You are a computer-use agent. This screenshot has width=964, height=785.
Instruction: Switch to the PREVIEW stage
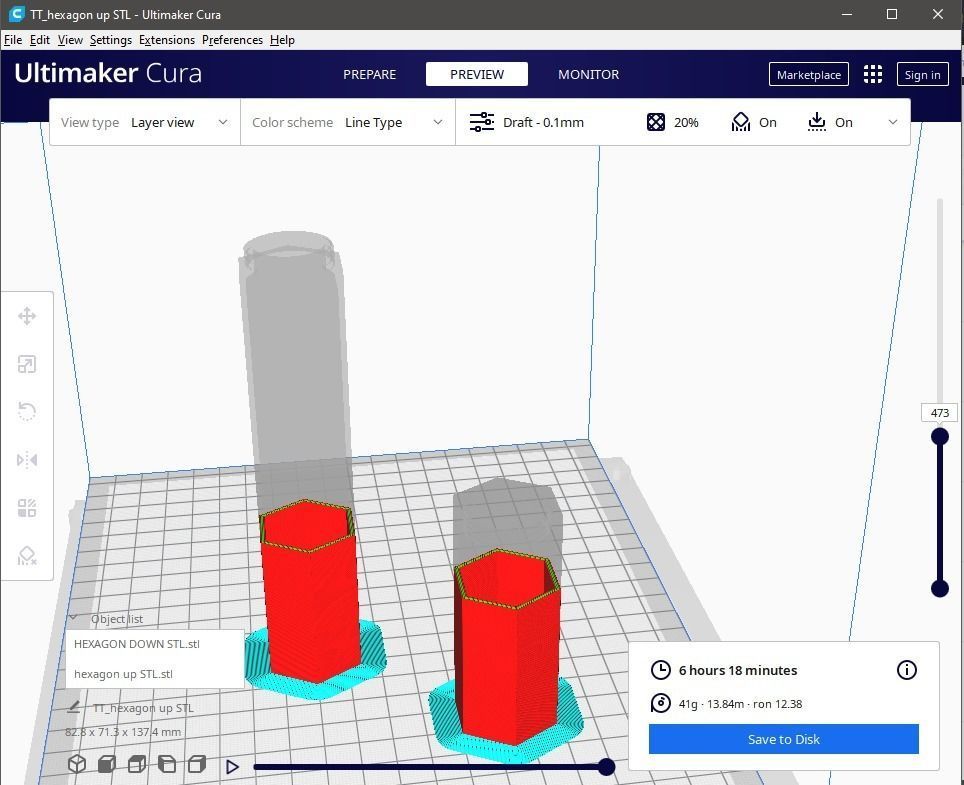[x=476, y=74]
